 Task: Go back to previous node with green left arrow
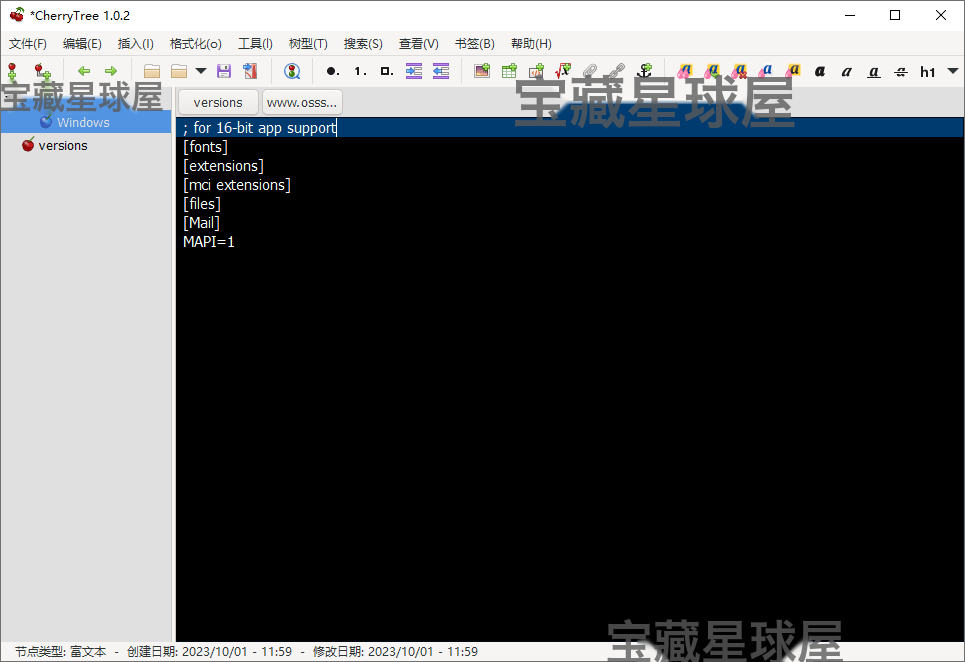[84, 71]
